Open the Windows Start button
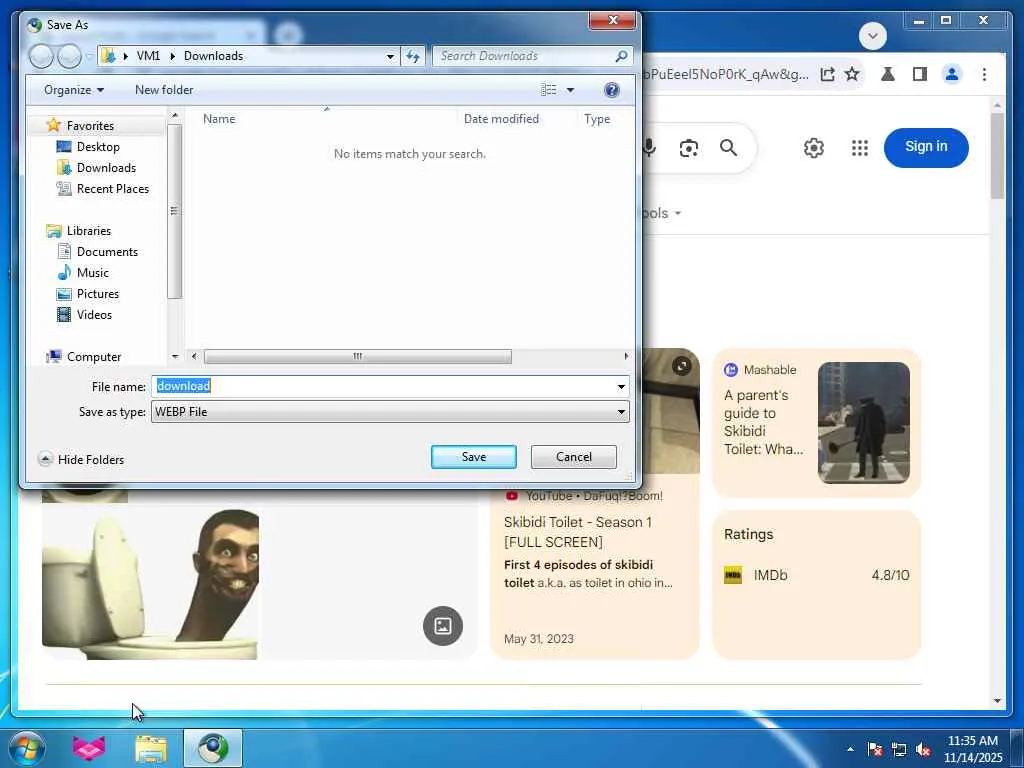The image size is (1024, 768). point(27,748)
